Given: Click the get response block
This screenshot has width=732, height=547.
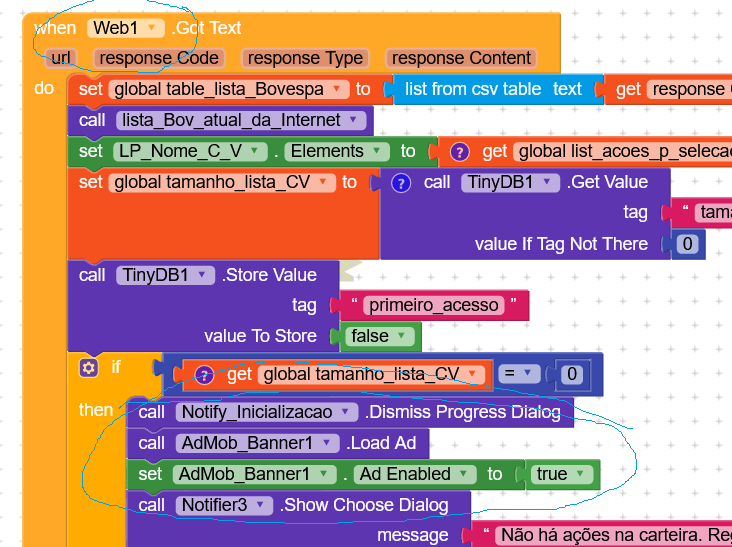Looking at the screenshot, I should [668, 89].
